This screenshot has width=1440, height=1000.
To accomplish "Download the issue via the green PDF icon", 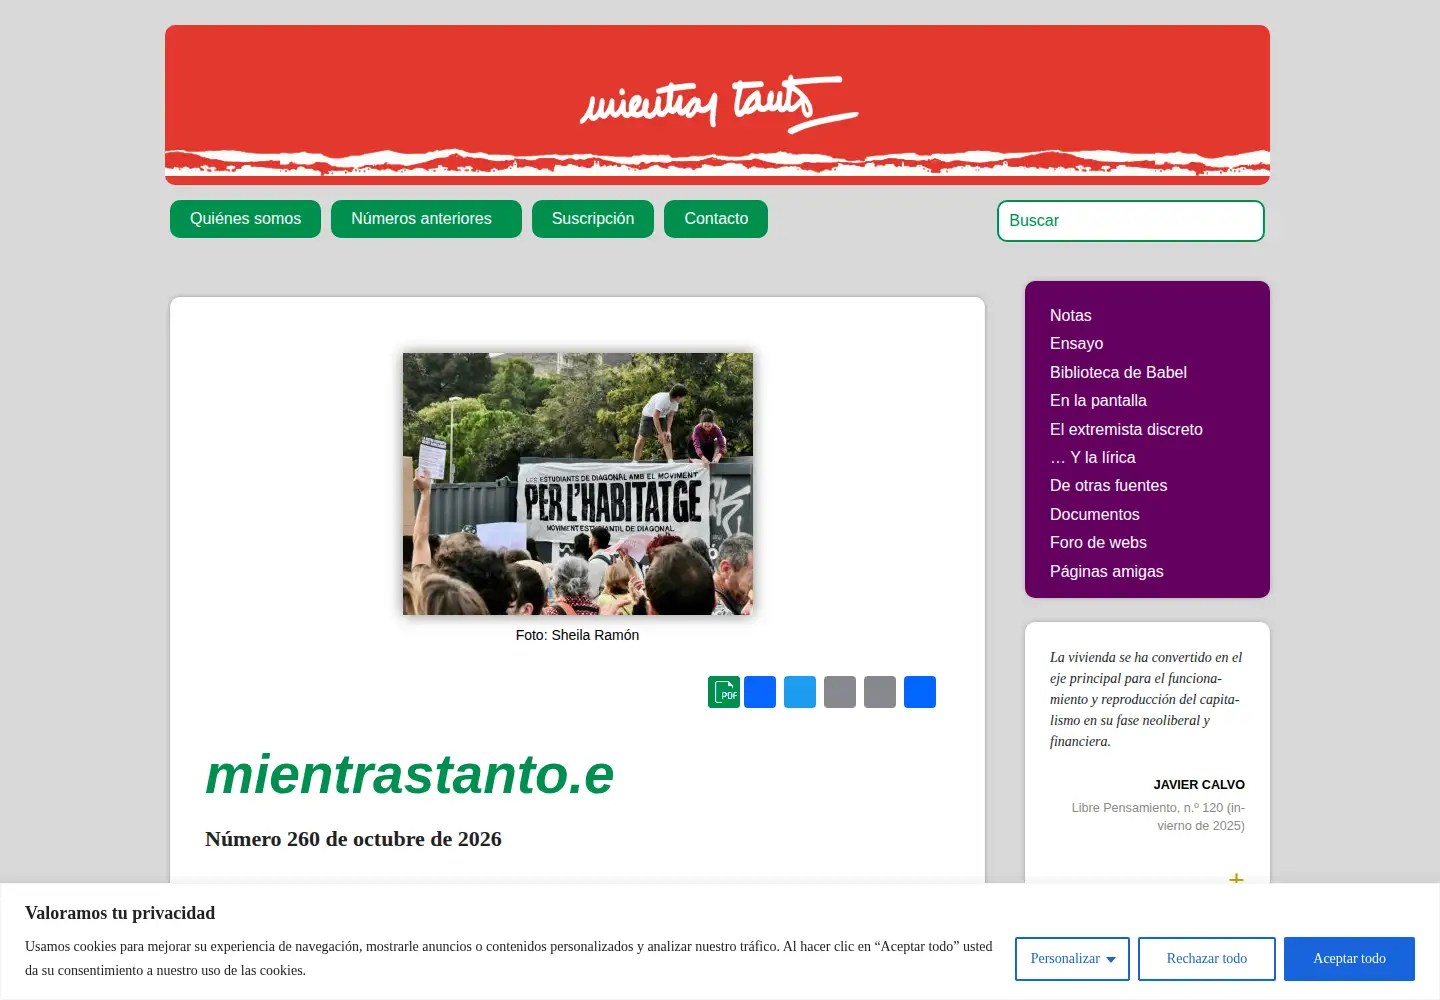I will pyautogui.click(x=724, y=692).
